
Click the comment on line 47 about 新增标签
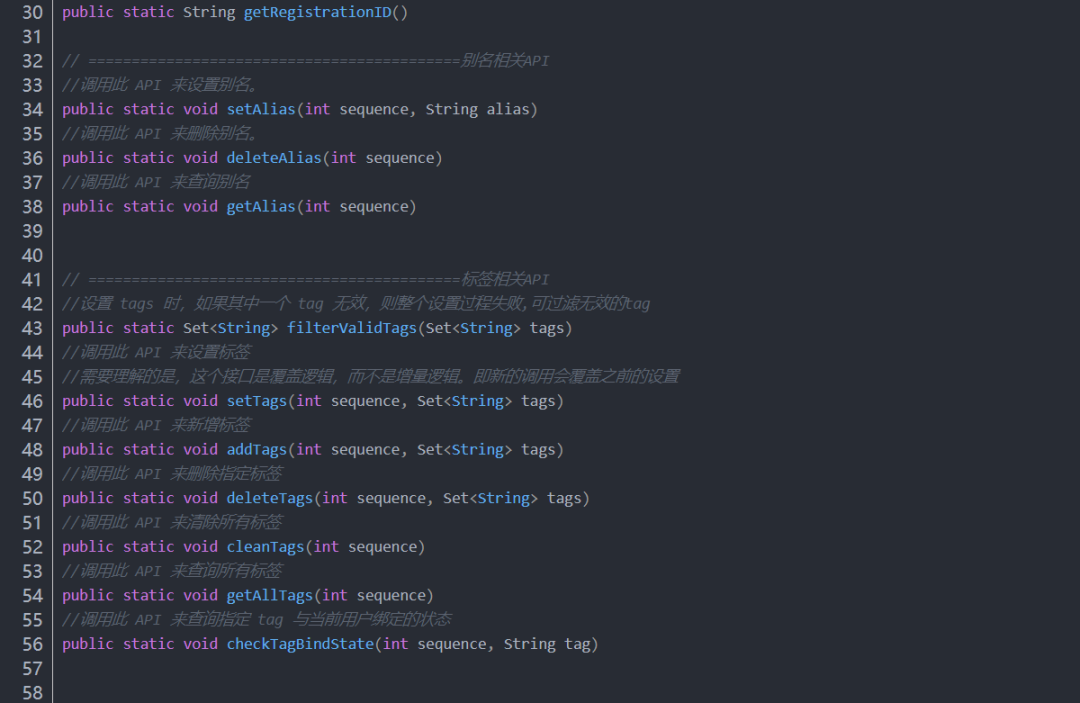[x=156, y=425]
